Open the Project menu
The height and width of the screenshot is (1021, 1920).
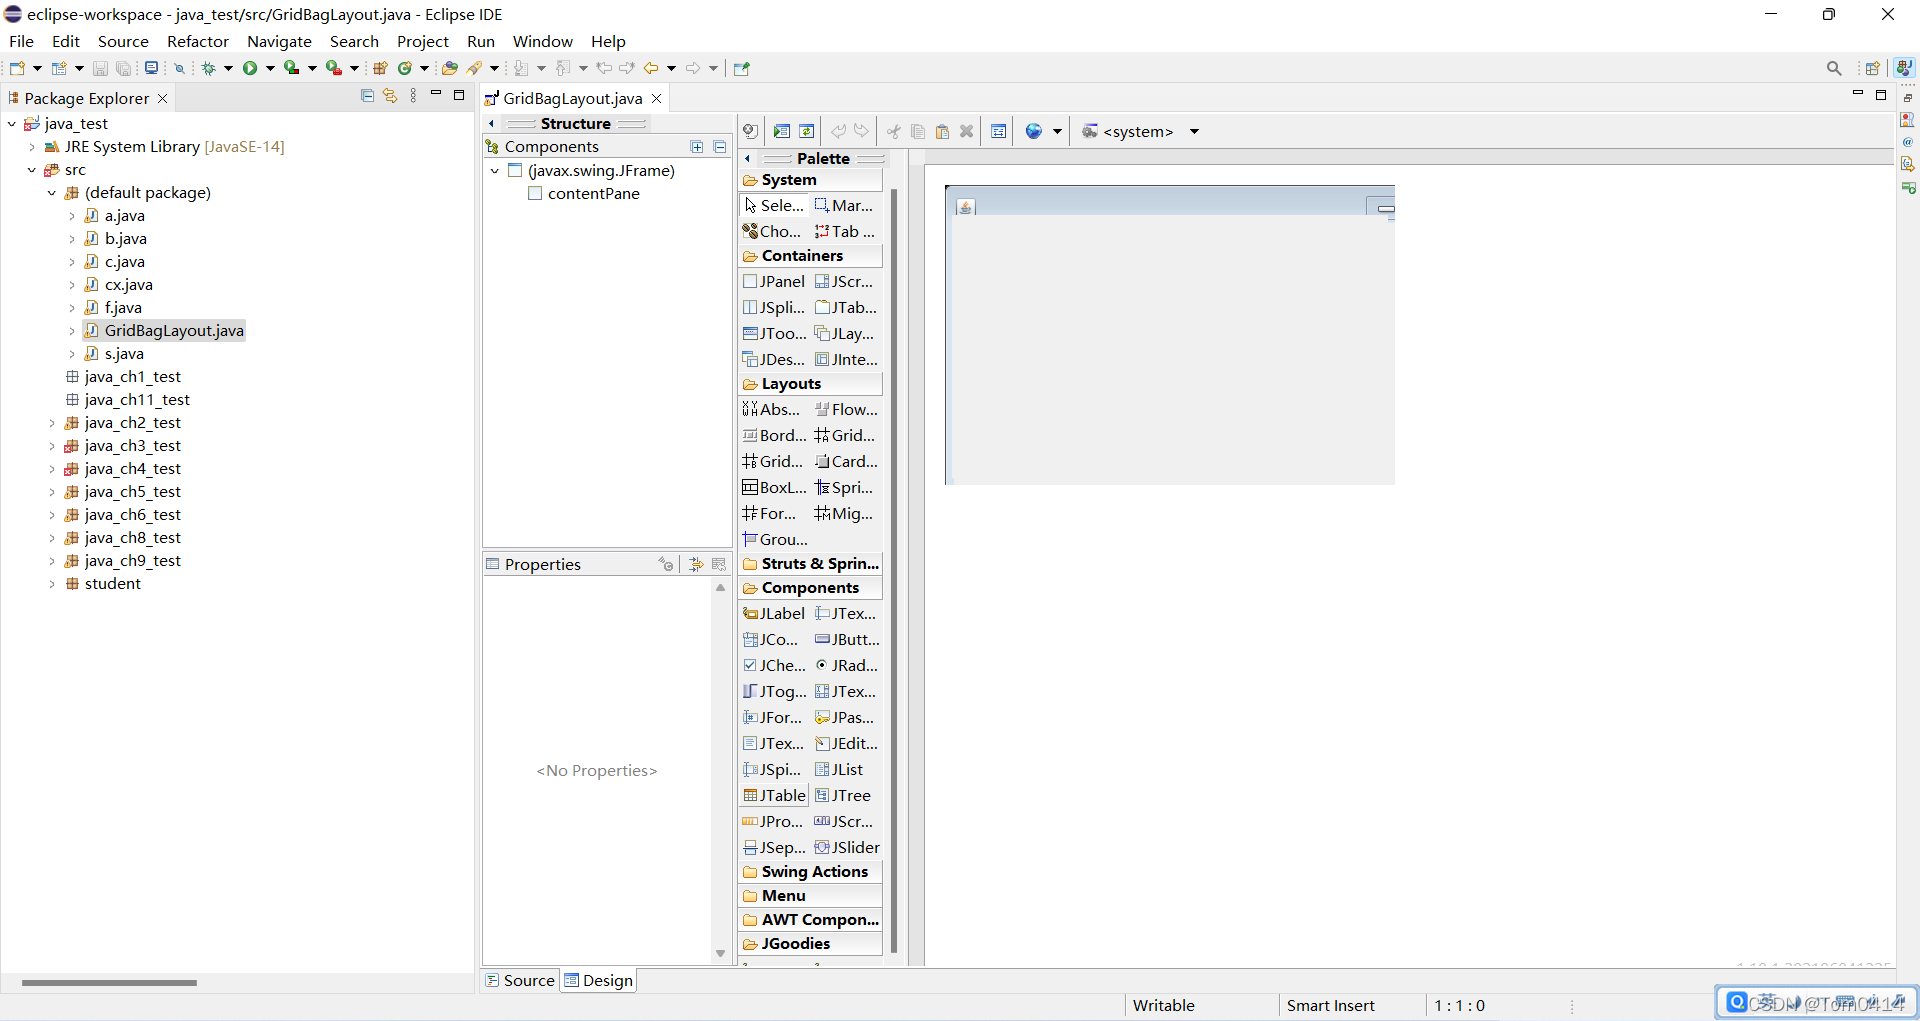423,41
